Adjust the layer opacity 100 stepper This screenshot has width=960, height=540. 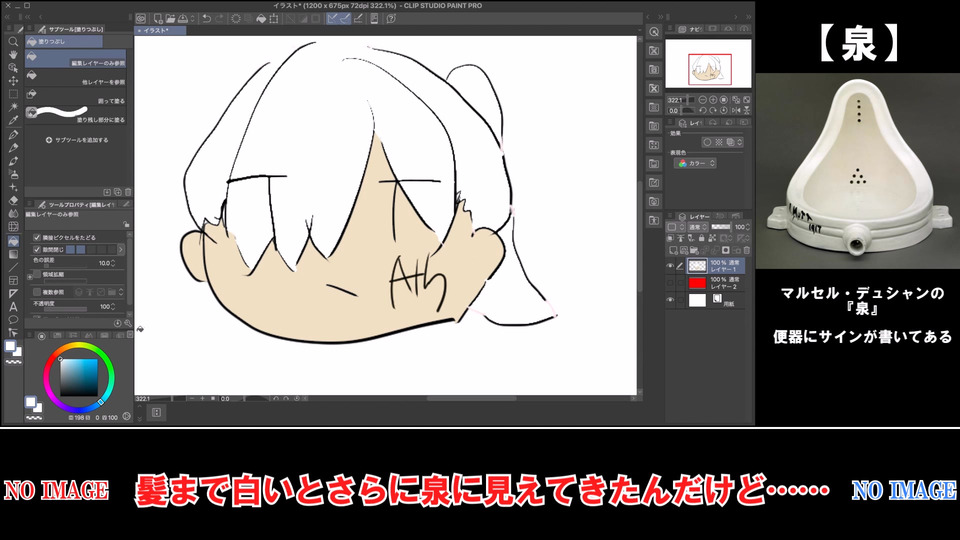748,227
